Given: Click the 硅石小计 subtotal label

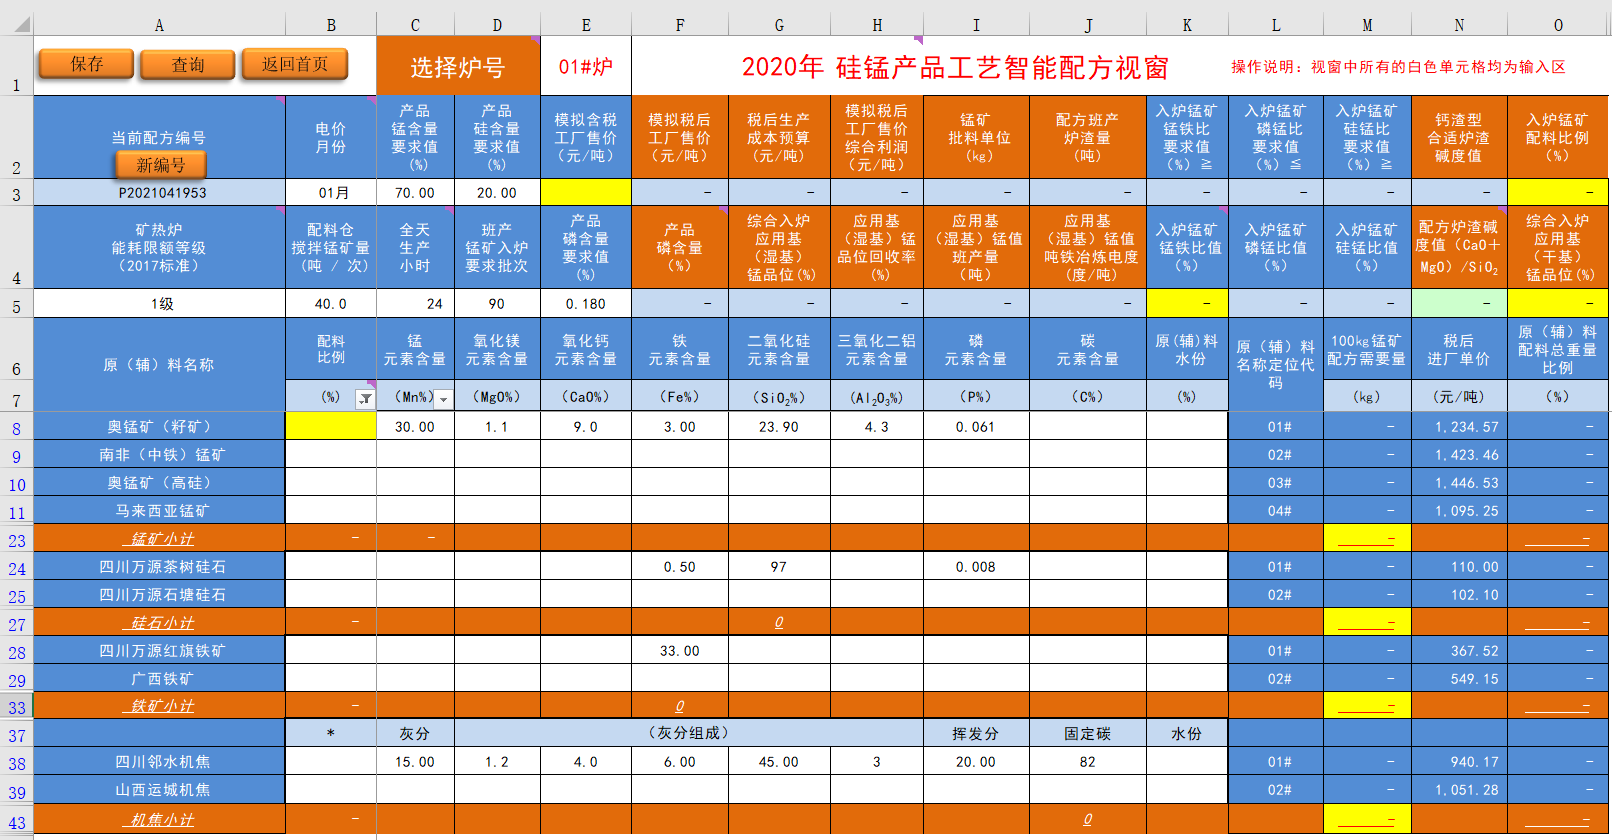Looking at the screenshot, I should tap(160, 623).
